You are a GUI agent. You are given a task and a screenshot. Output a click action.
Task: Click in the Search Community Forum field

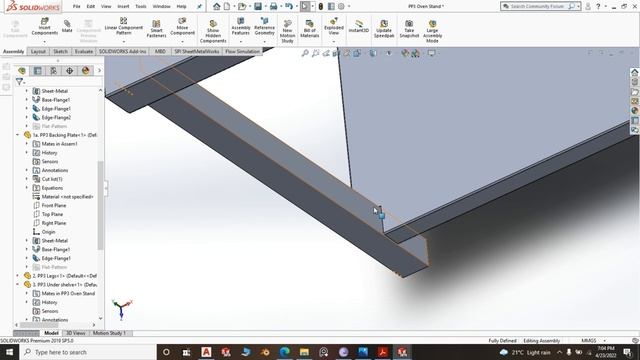click(537, 6)
